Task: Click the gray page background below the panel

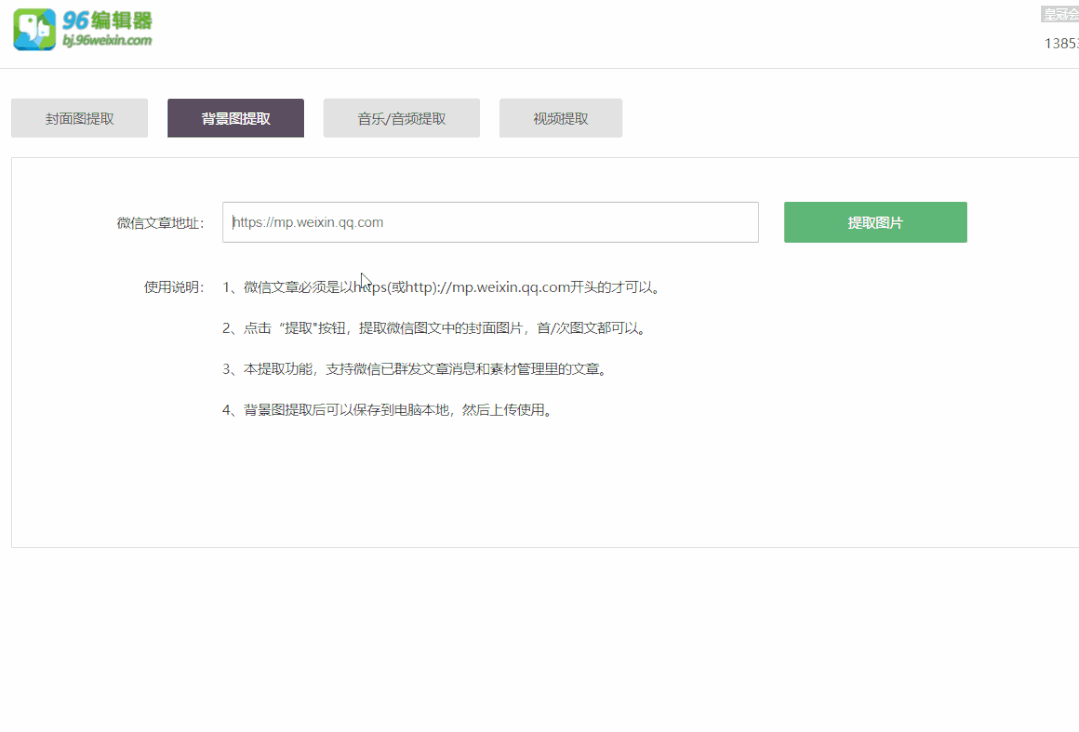Action: coord(540,640)
